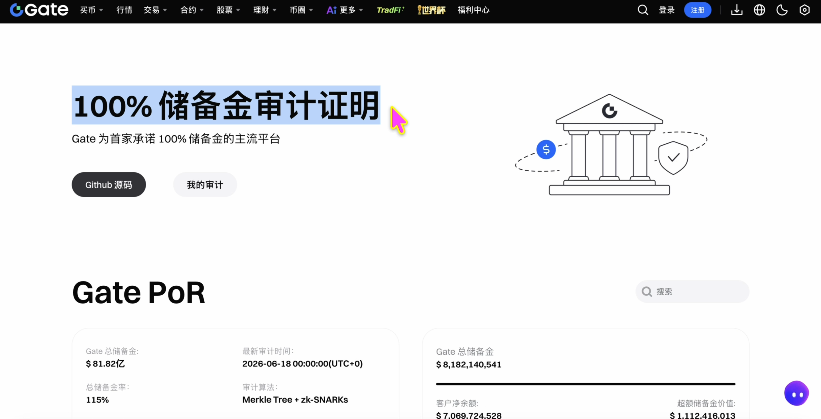Expand the 交易 dropdown menu

pyautogui.click(x=156, y=10)
